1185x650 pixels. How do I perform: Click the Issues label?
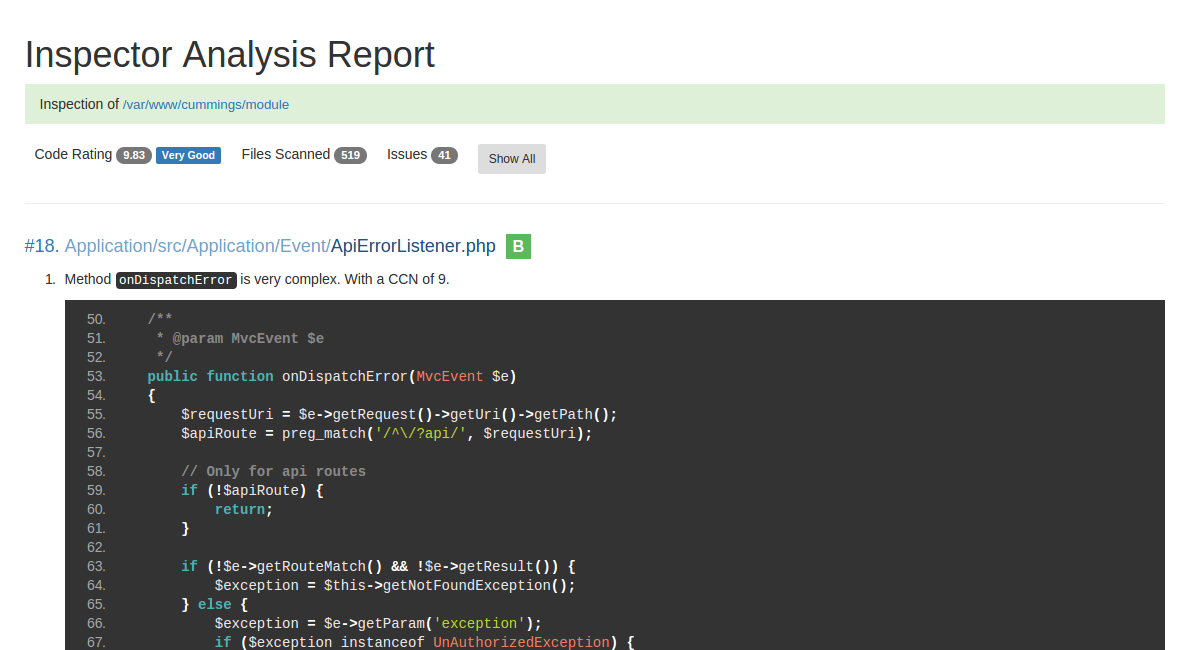click(407, 154)
